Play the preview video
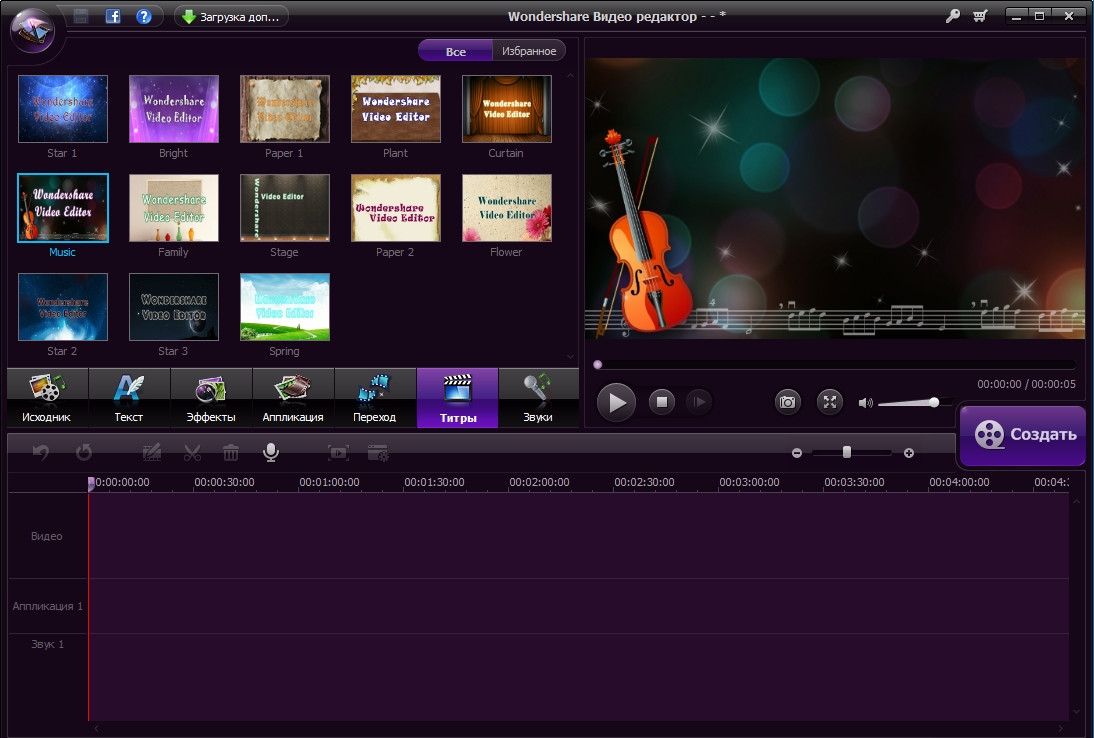Image resolution: width=1094 pixels, height=738 pixels. pyautogui.click(x=617, y=402)
